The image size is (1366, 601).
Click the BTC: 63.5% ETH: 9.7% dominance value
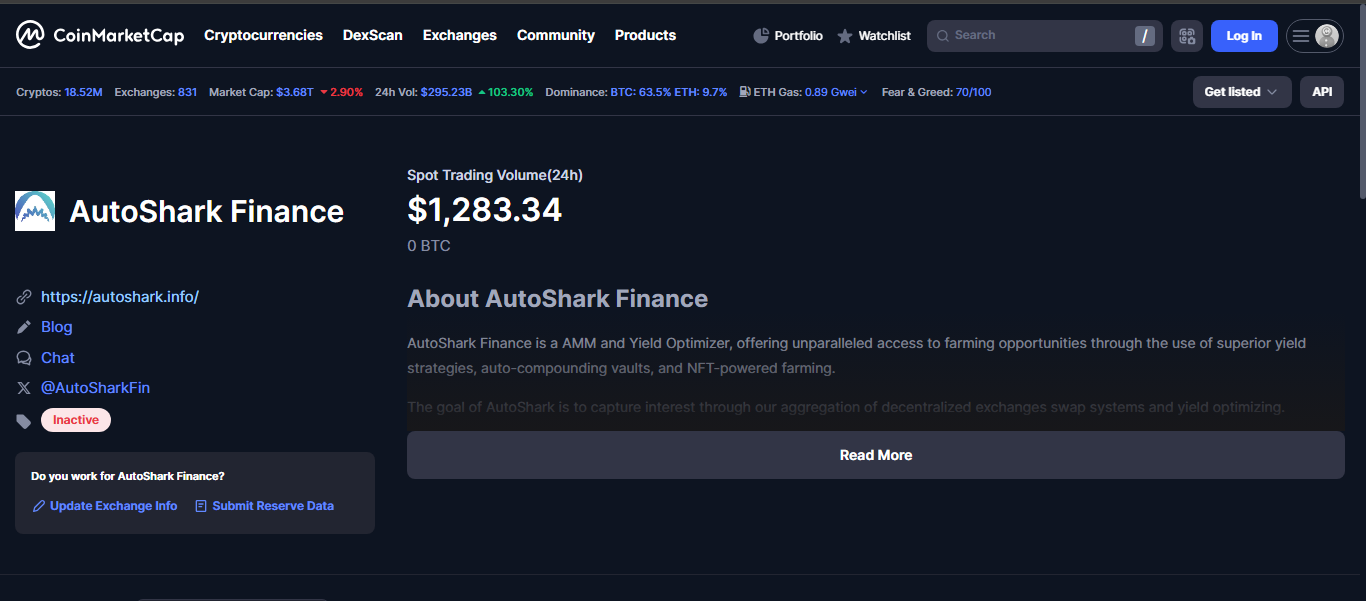669,92
